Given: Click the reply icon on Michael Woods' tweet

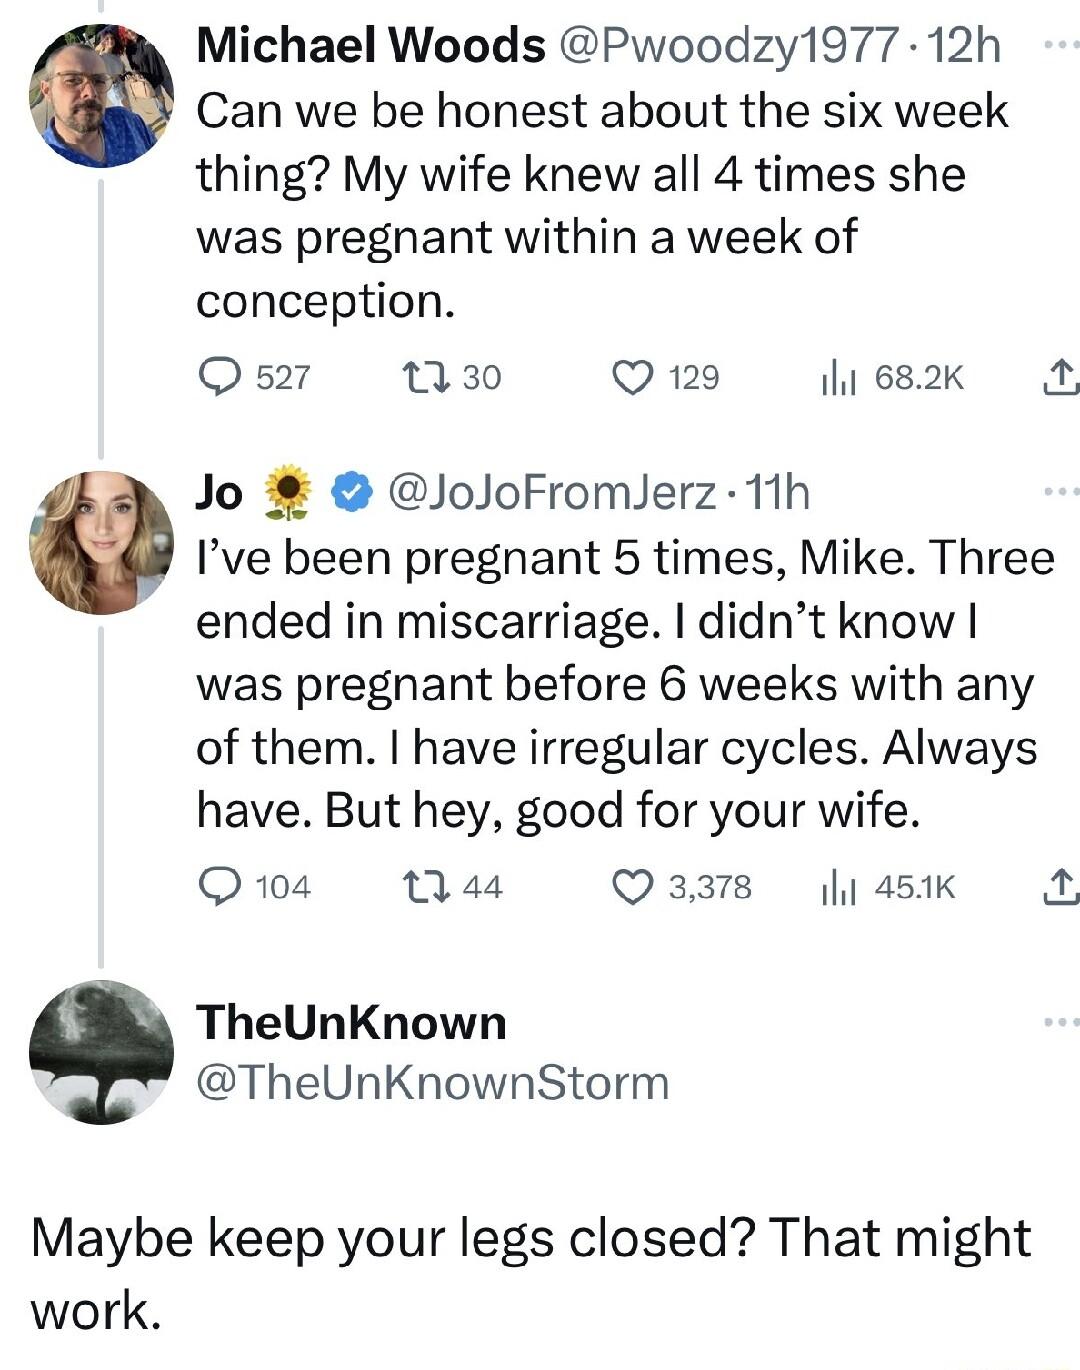Looking at the screenshot, I should tap(221, 376).
